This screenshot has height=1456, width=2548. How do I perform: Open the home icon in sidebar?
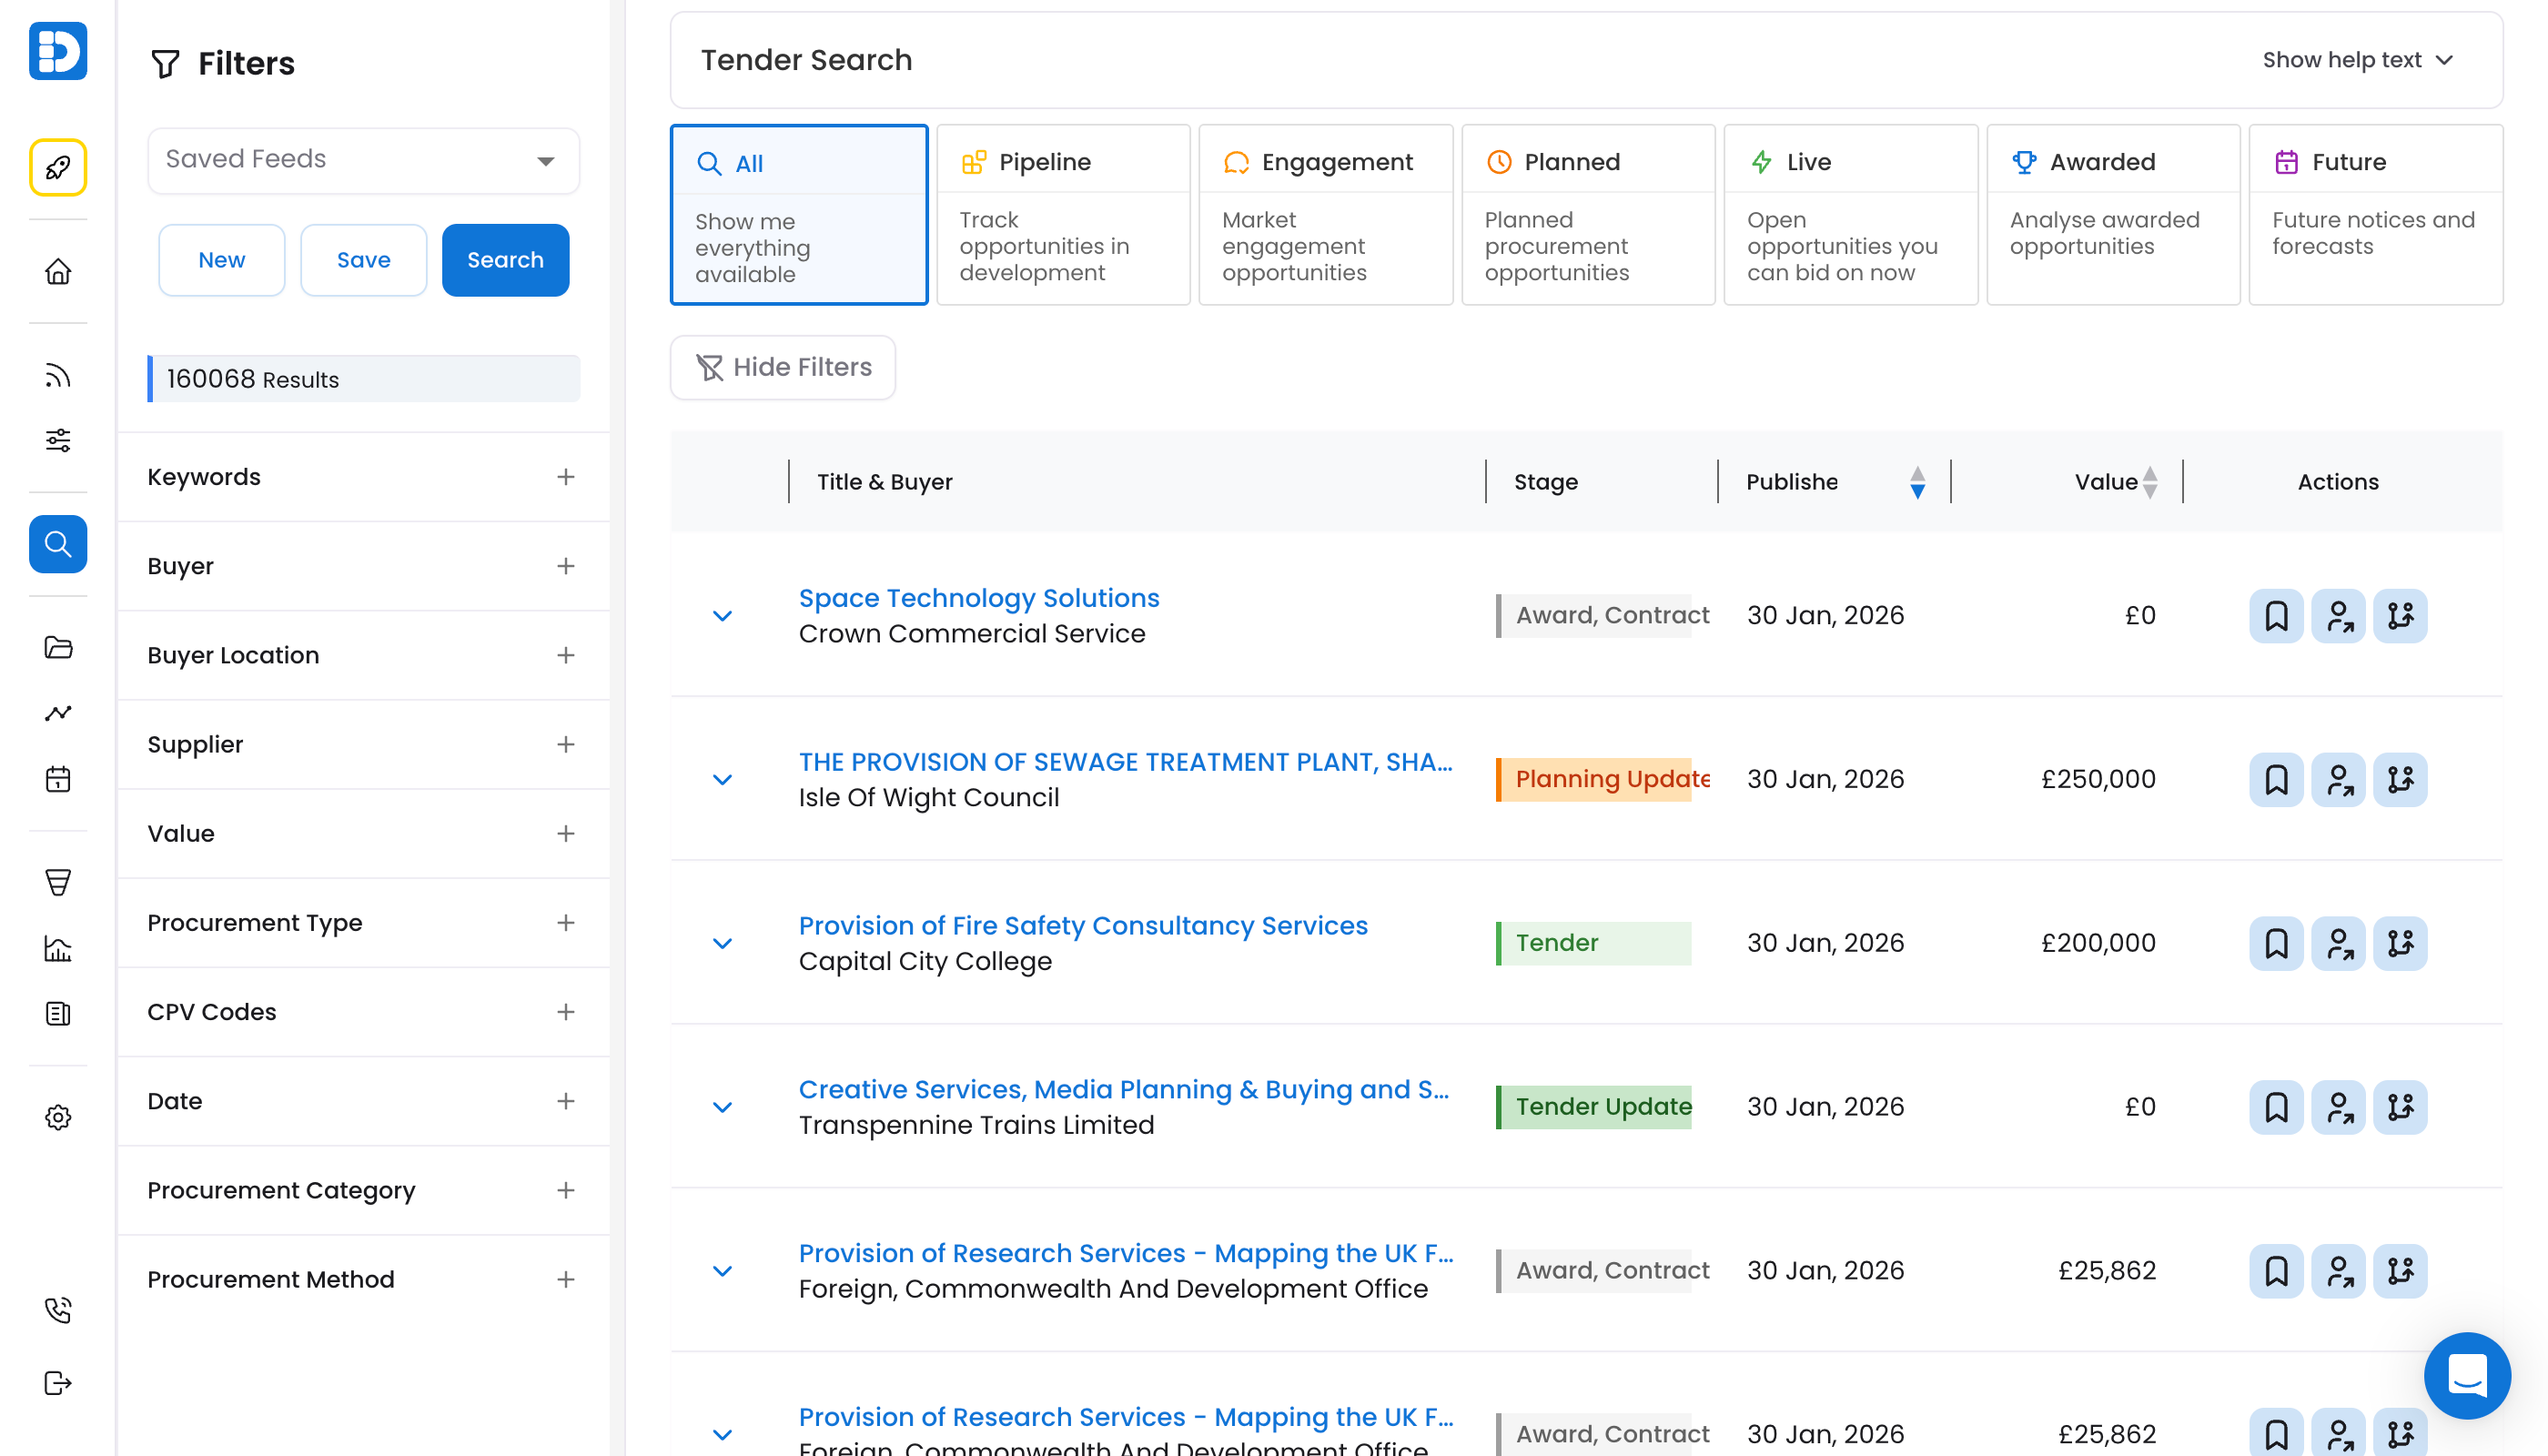point(58,271)
